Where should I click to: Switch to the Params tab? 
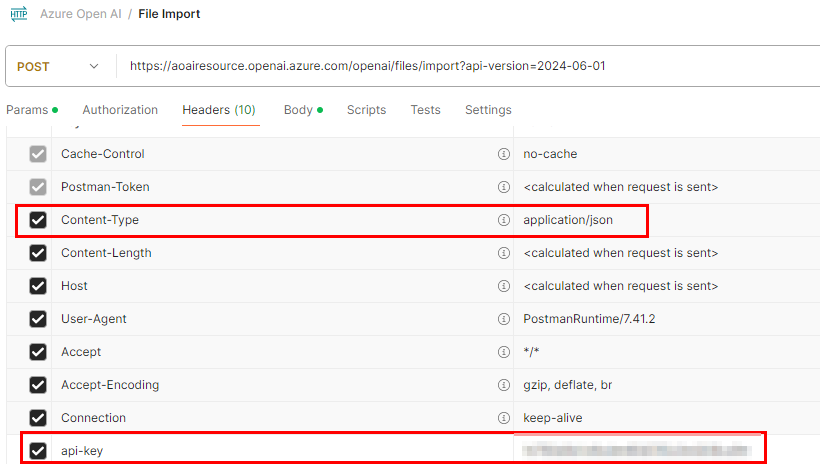coord(31,110)
